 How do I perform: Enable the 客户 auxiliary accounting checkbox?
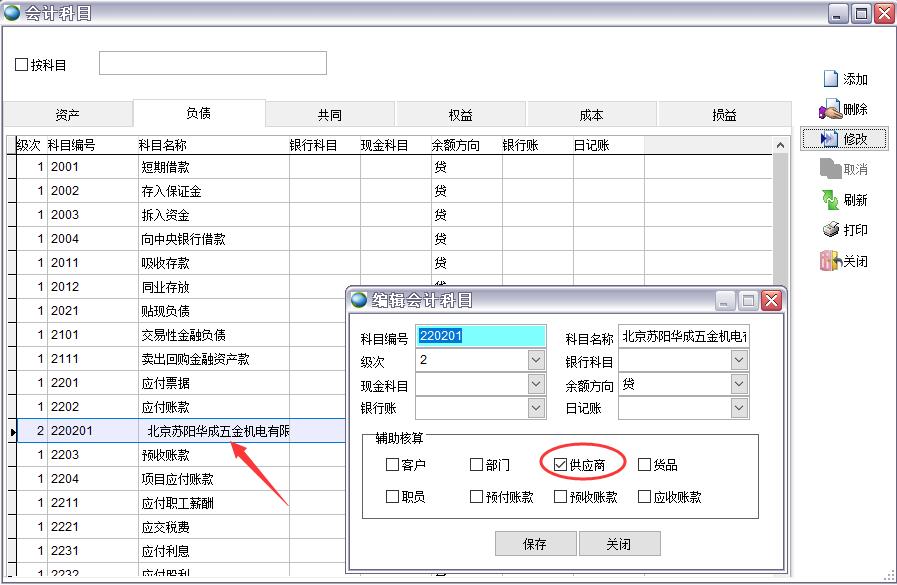392,465
